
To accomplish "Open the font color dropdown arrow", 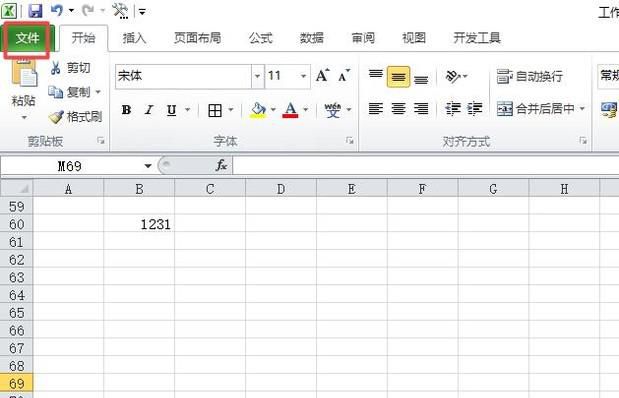I will click(x=306, y=110).
